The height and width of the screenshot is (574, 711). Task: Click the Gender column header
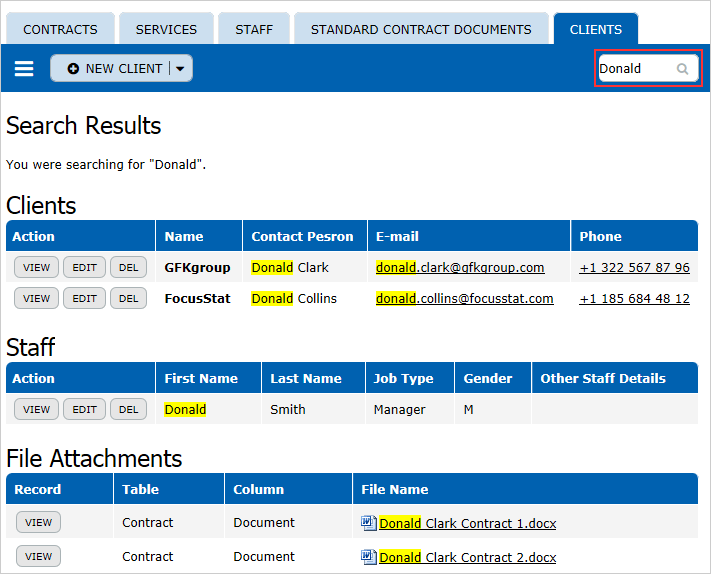tap(493, 378)
